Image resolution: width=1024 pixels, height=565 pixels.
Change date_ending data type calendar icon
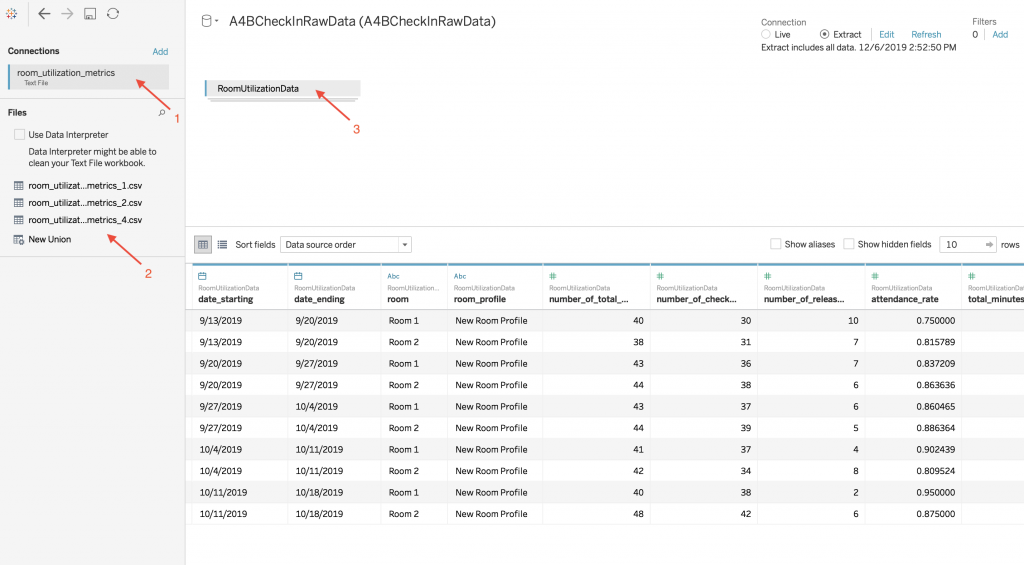(x=298, y=276)
